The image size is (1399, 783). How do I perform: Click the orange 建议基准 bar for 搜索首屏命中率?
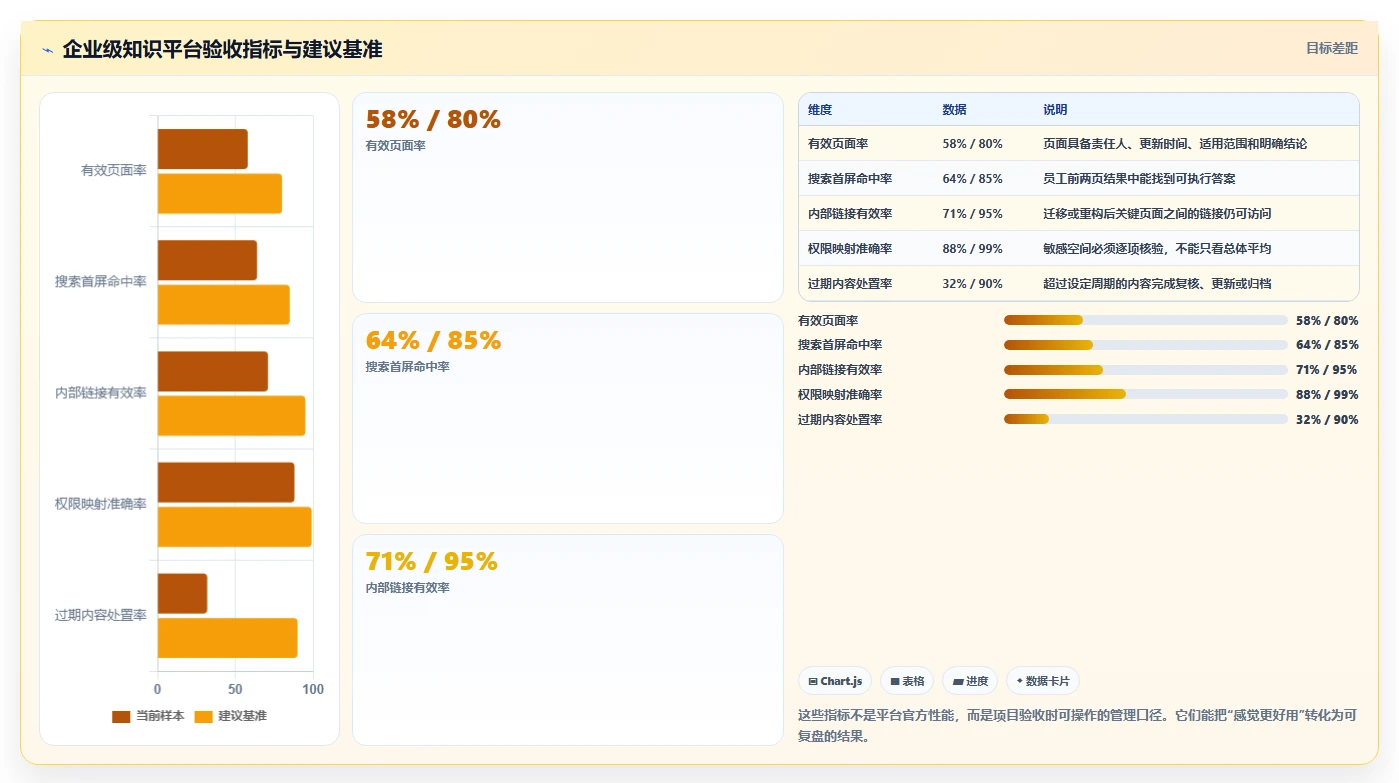pyautogui.click(x=223, y=305)
